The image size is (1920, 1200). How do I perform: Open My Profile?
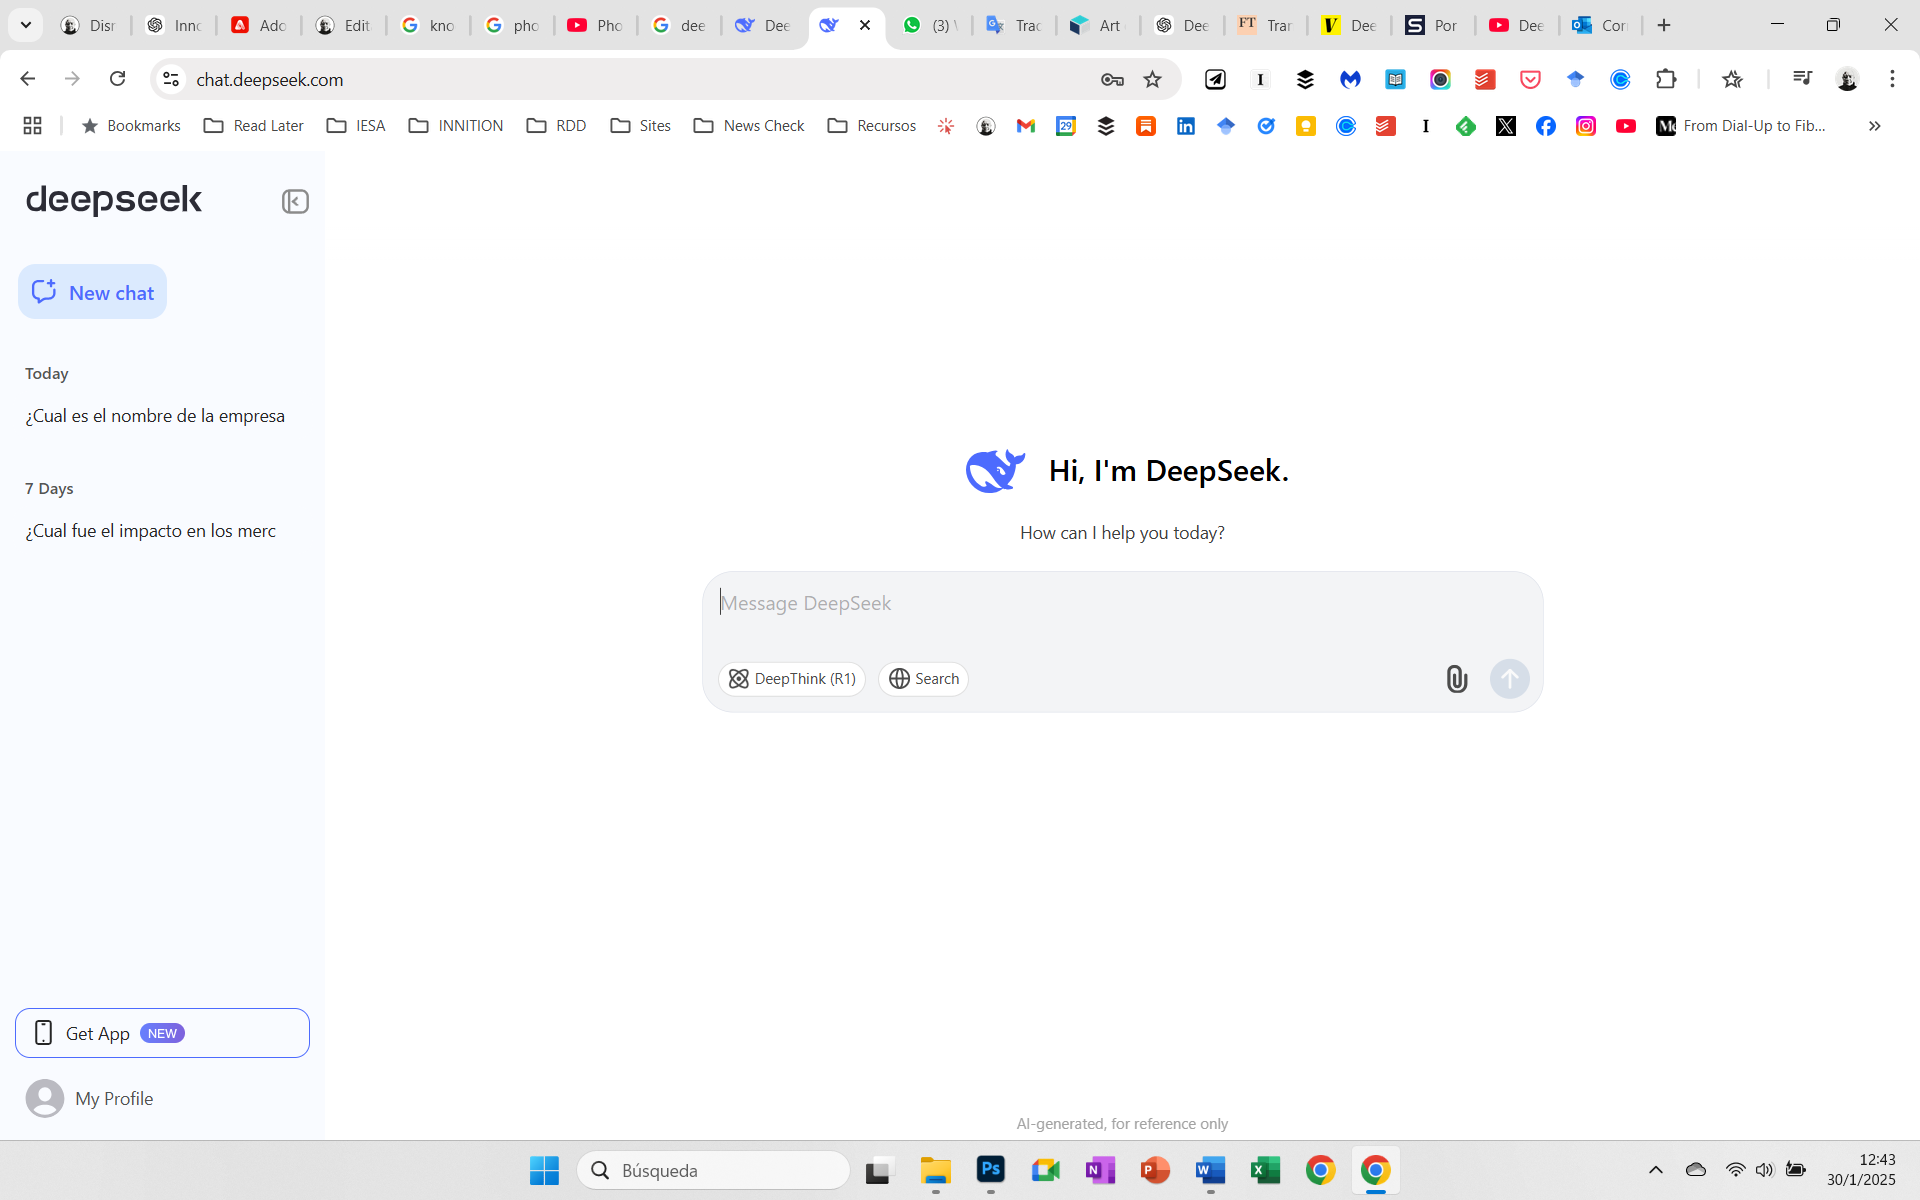[x=90, y=1098]
